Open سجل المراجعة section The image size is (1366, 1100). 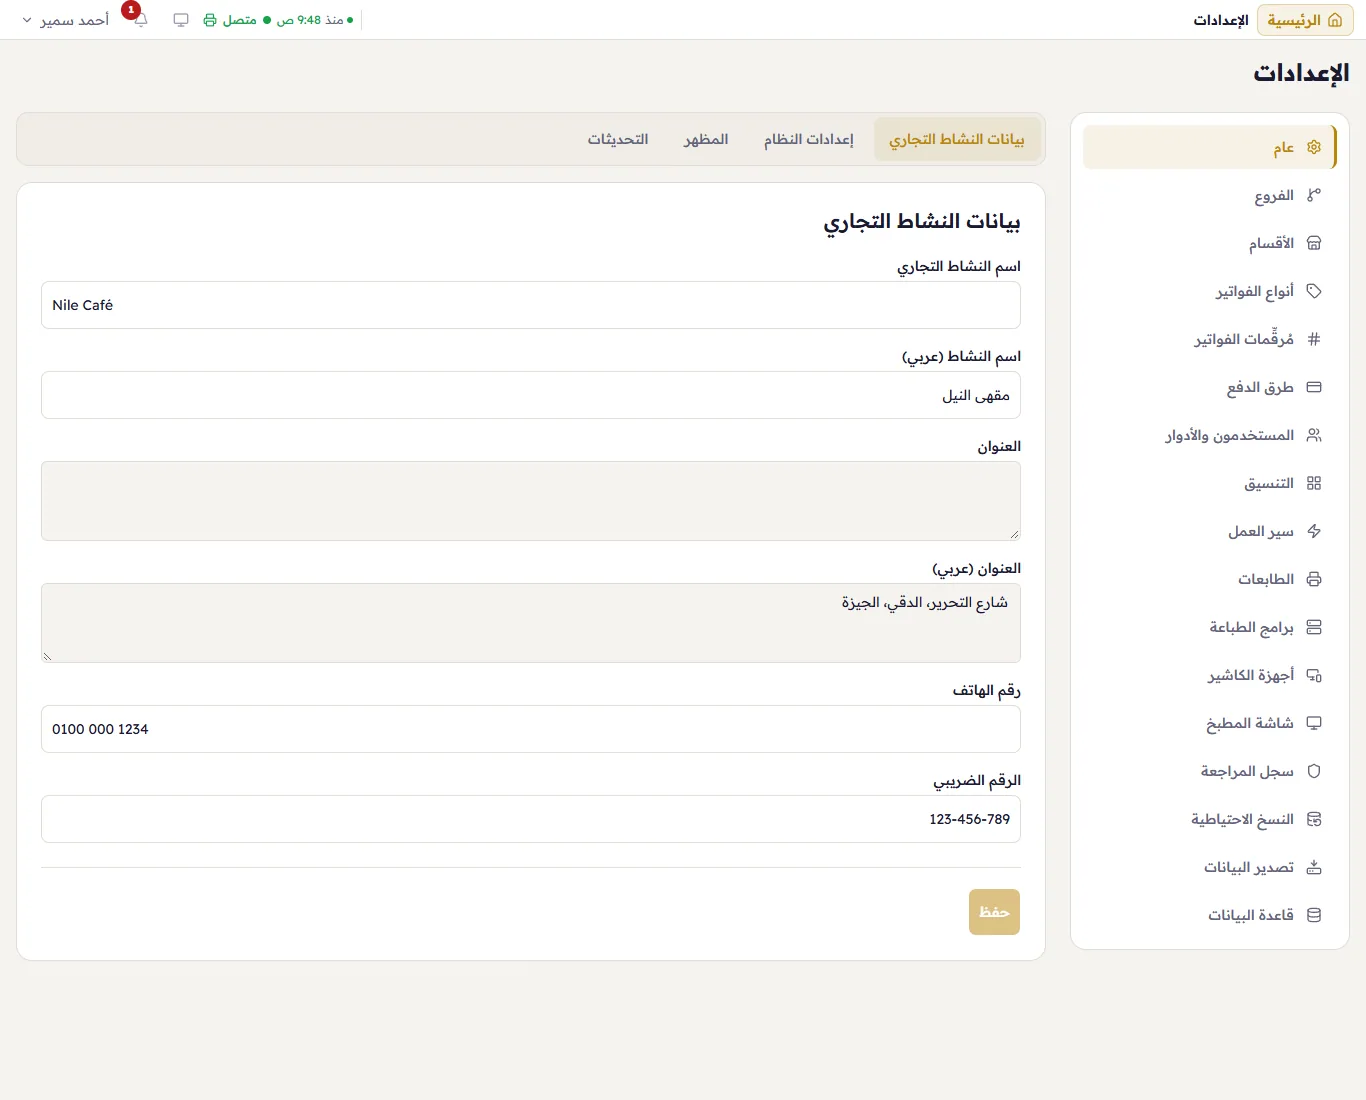tap(1210, 771)
